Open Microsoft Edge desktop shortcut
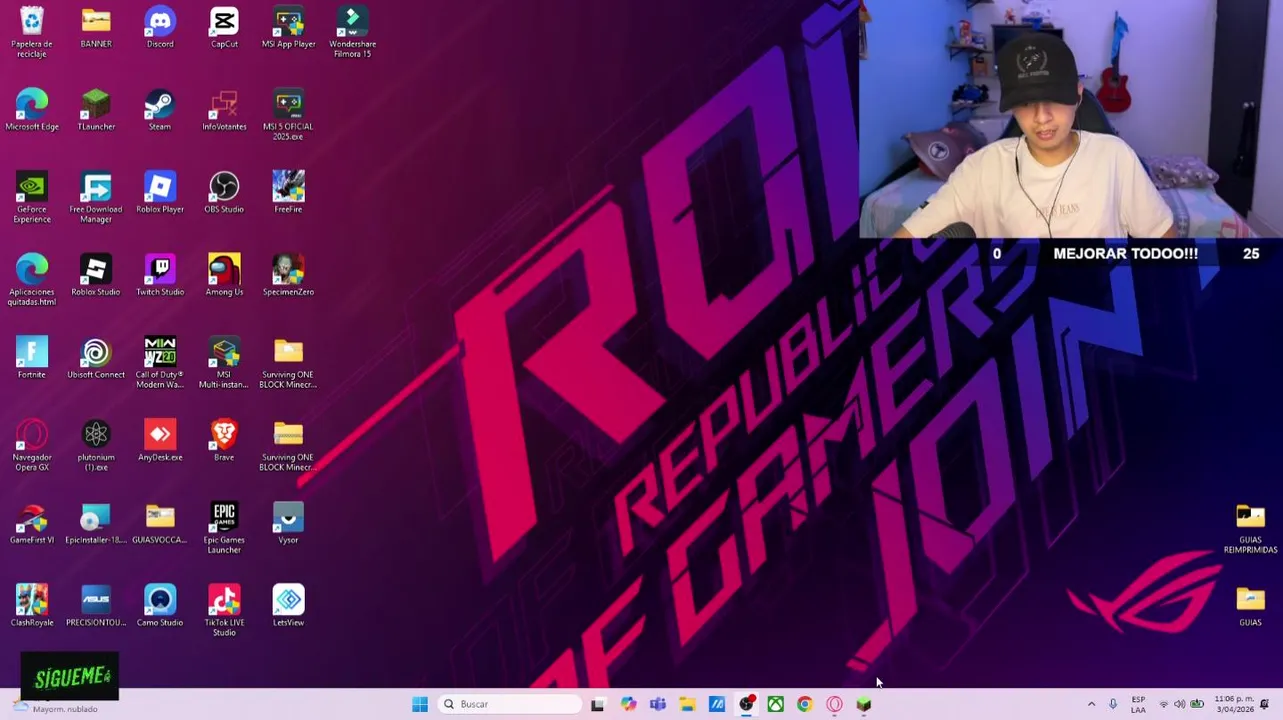Image resolution: width=1283 pixels, height=720 pixels. [x=32, y=110]
